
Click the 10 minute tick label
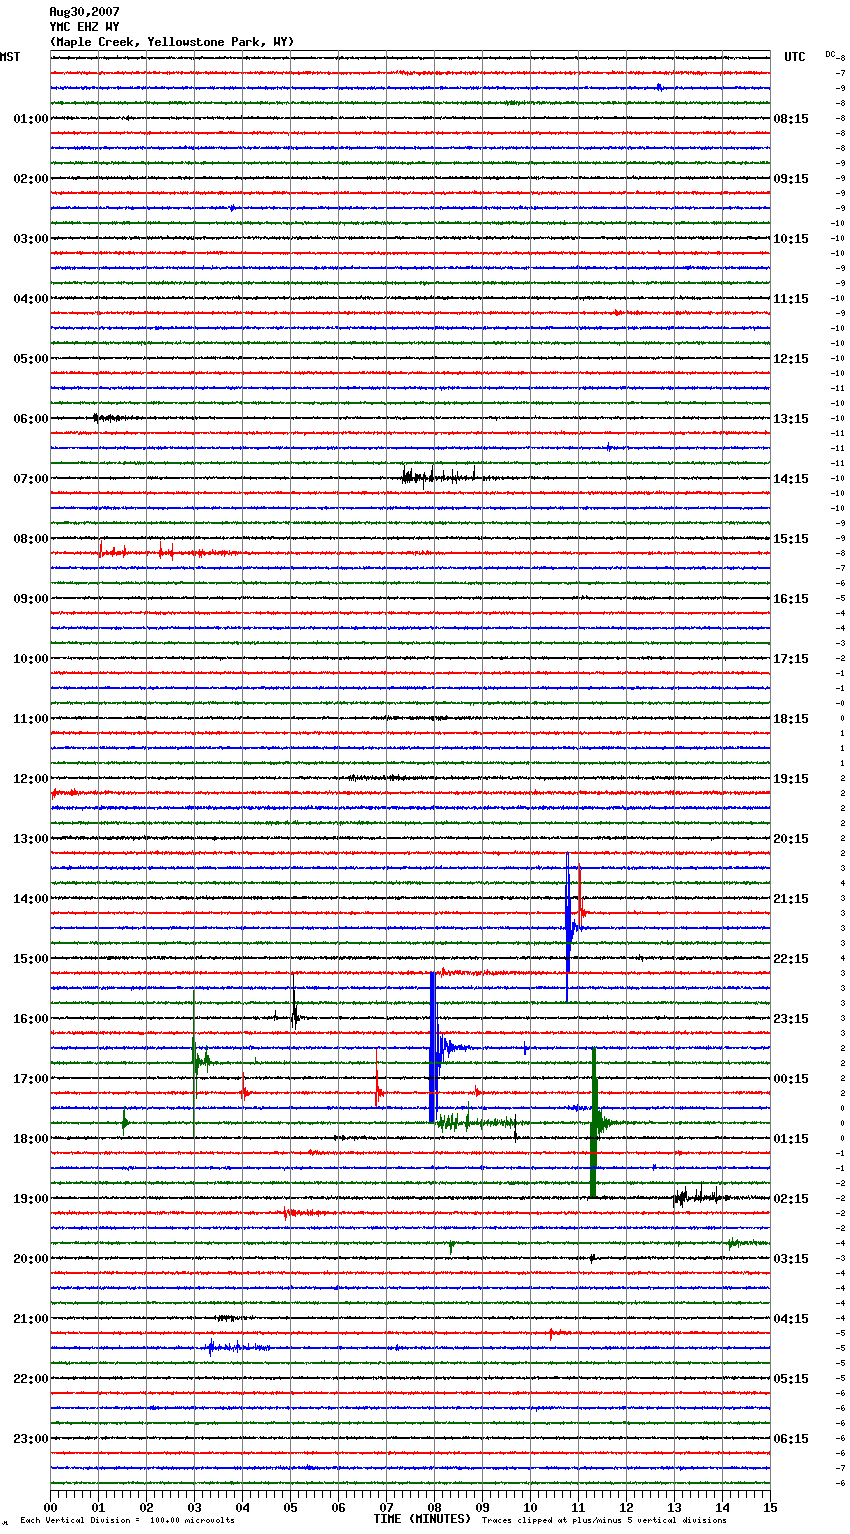(x=530, y=1507)
